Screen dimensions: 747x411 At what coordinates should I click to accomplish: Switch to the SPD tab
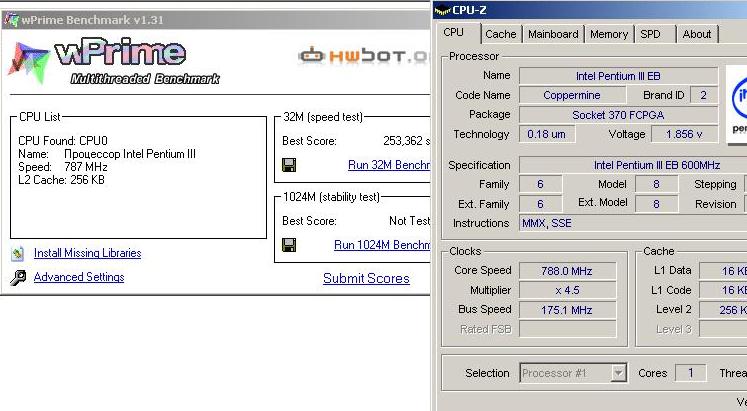pyautogui.click(x=650, y=34)
